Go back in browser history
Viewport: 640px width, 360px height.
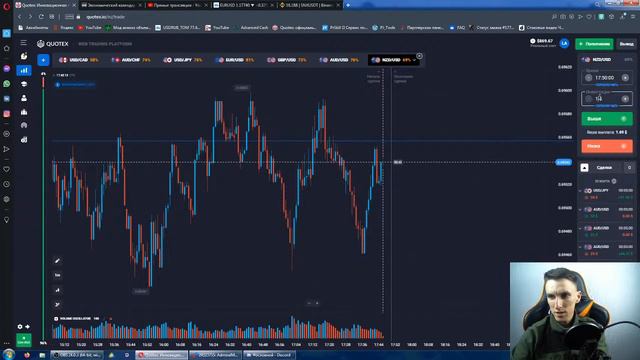coord(19,17)
